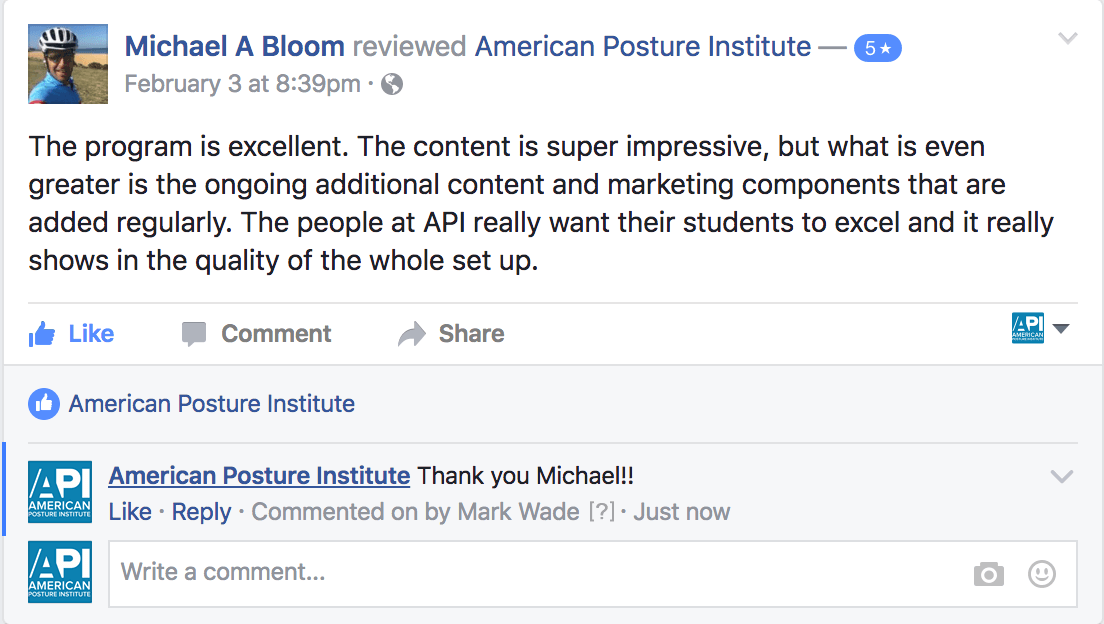This screenshot has height=624, width=1104.
Task: Click Michael A Bloom's profile photo
Action: click(68, 64)
